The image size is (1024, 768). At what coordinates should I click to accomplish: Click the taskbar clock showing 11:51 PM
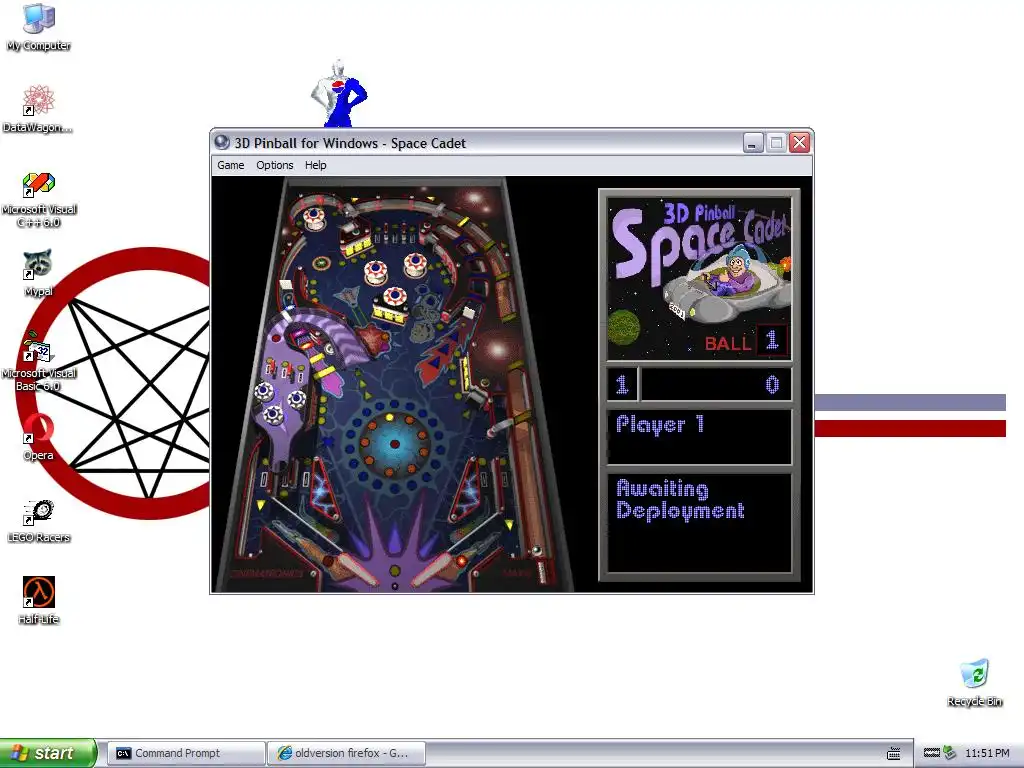coord(987,753)
